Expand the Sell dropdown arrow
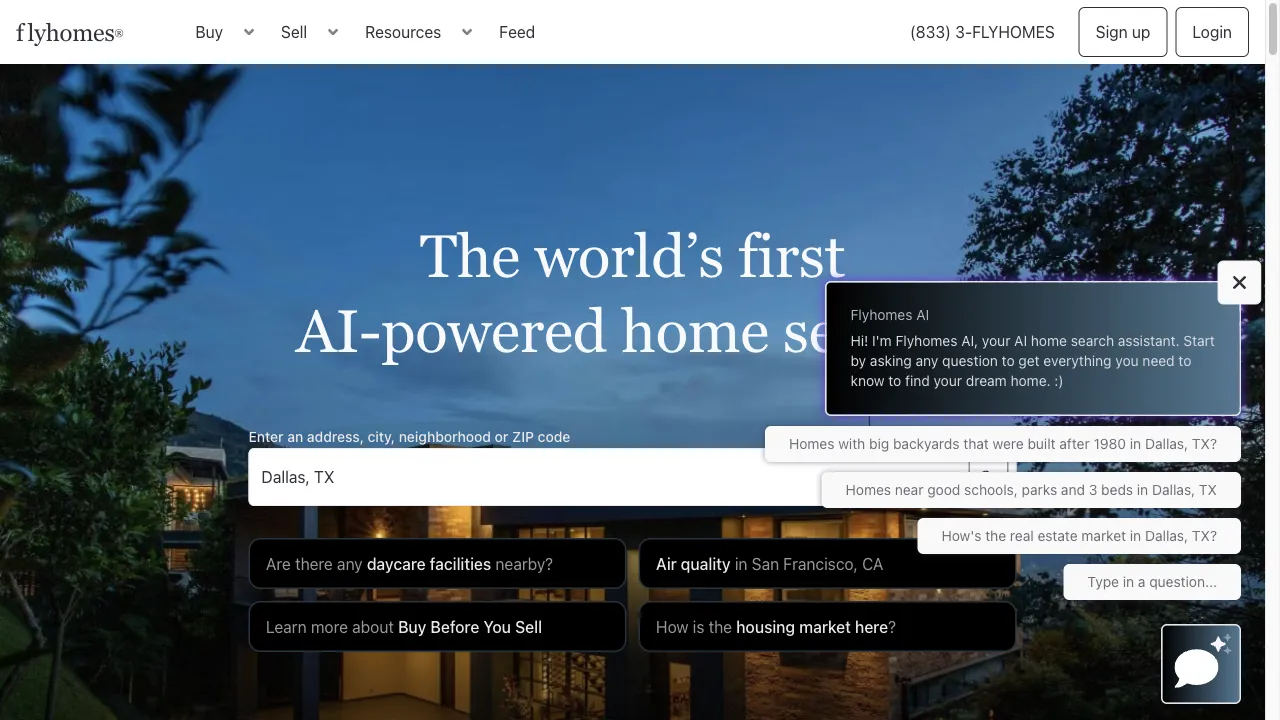 coord(333,32)
